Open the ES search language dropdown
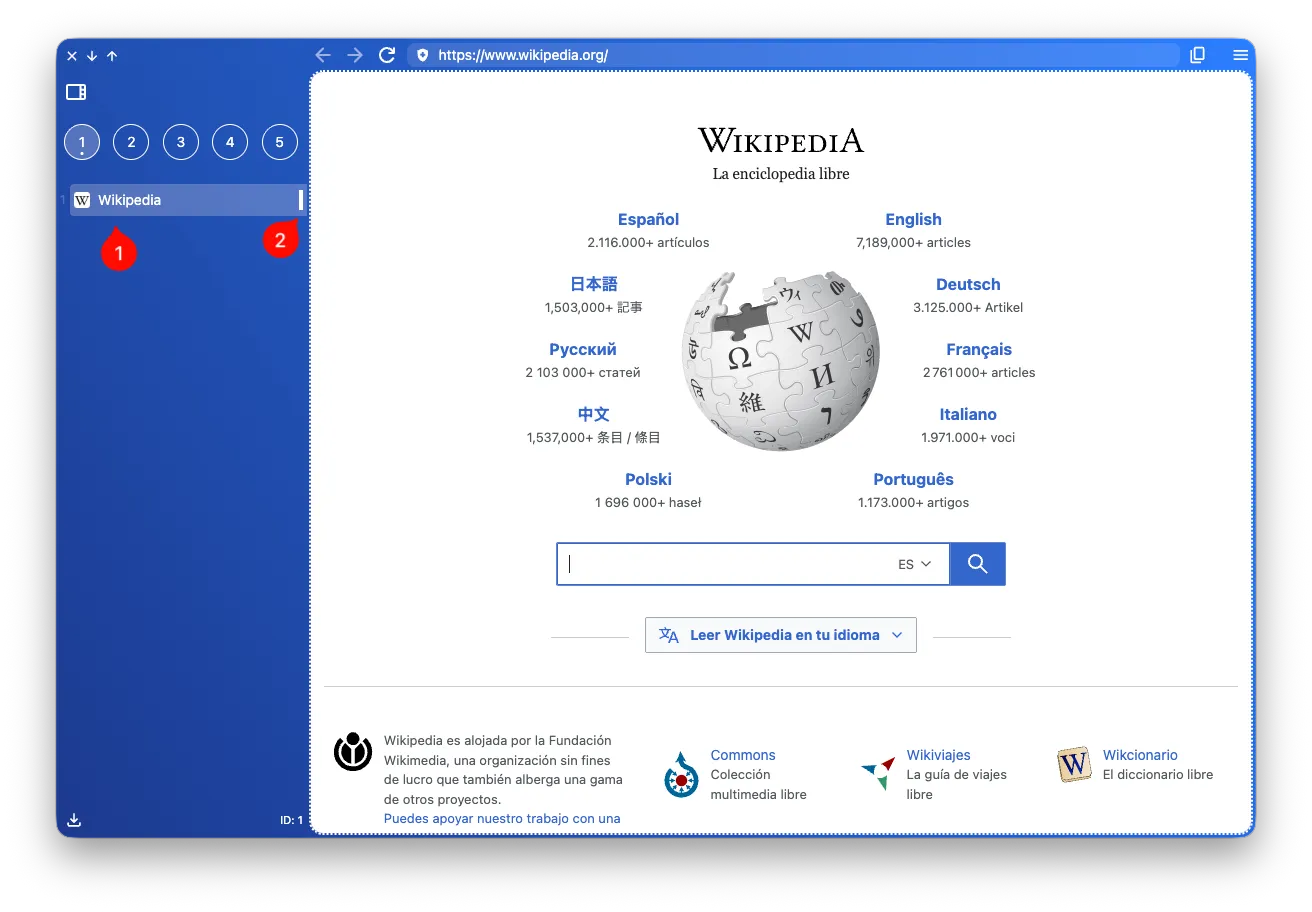Image resolution: width=1312 pixels, height=912 pixels. click(x=915, y=564)
